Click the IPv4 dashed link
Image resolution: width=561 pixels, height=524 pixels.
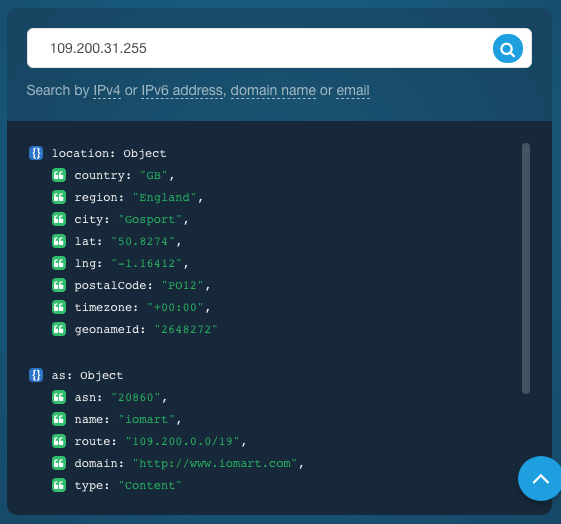click(107, 90)
